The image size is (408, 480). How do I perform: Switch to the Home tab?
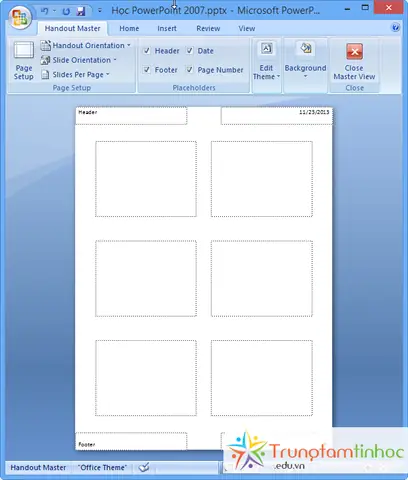(x=129, y=29)
